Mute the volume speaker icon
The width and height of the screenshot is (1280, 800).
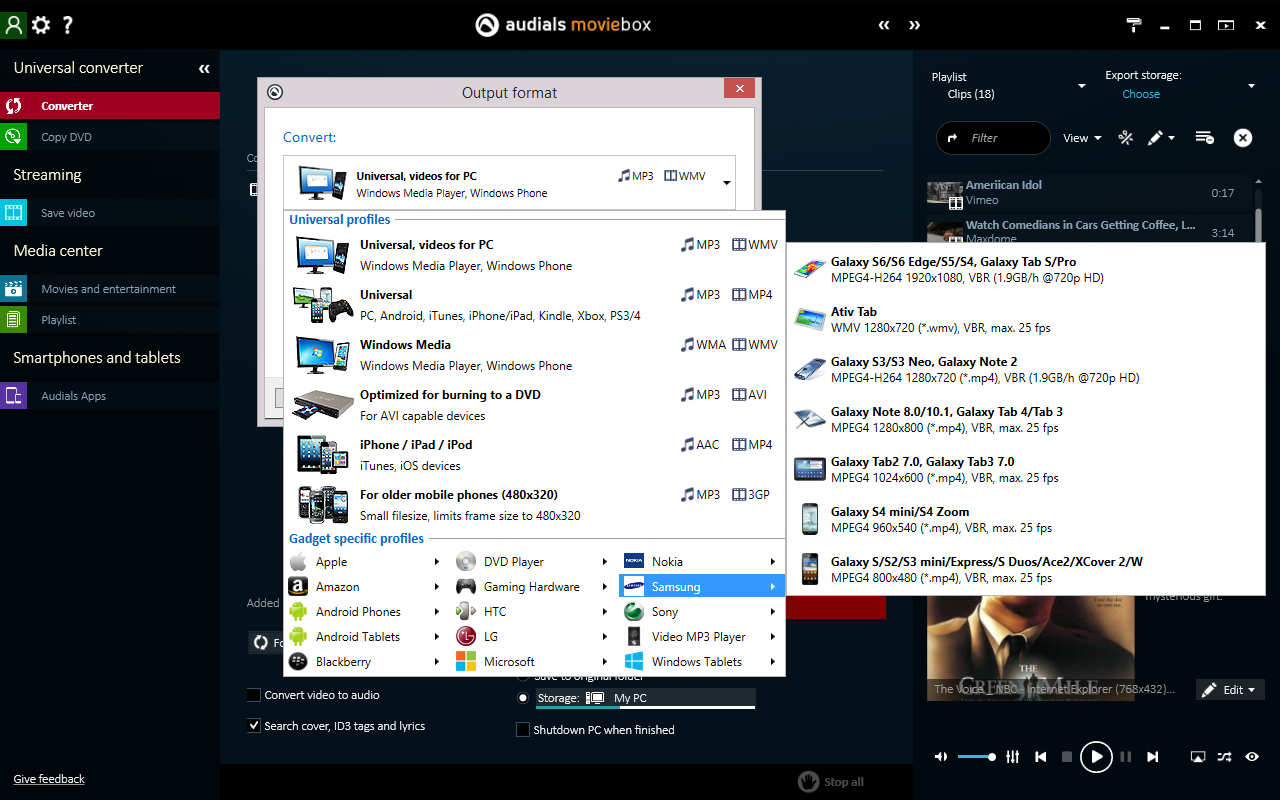click(941, 757)
